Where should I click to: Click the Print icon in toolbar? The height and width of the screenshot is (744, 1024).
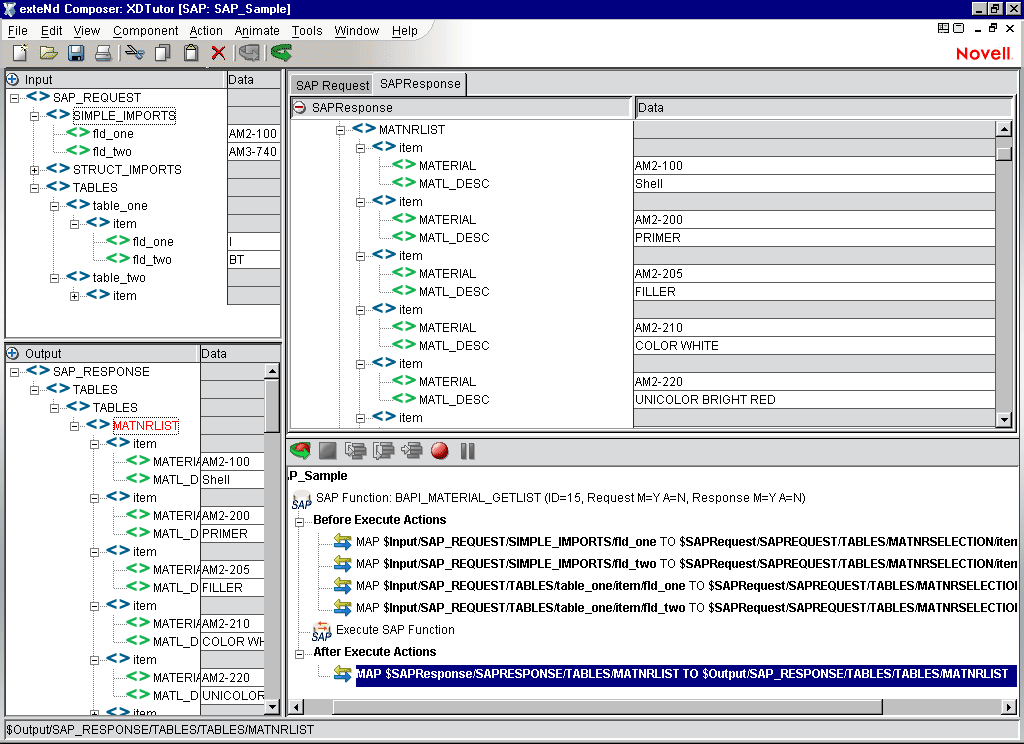click(103, 53)
